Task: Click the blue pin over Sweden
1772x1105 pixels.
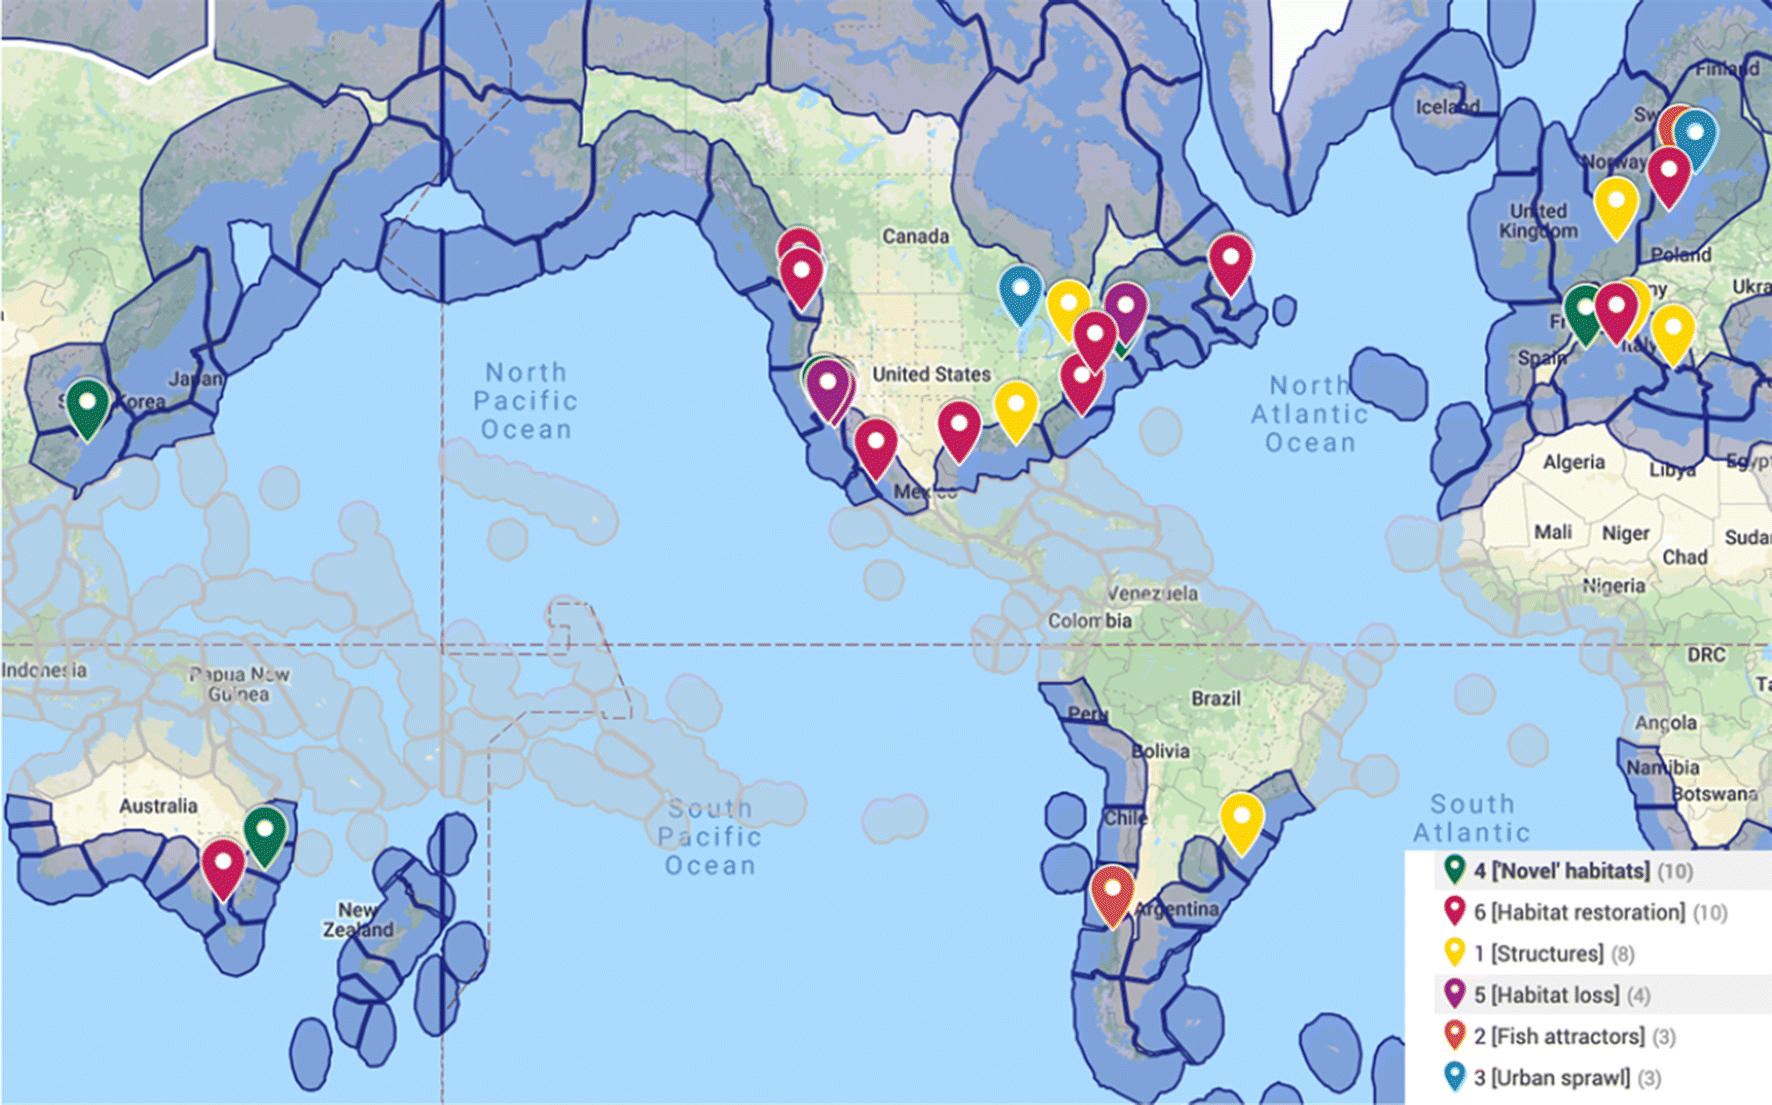Action: [x=1695, y=140]
